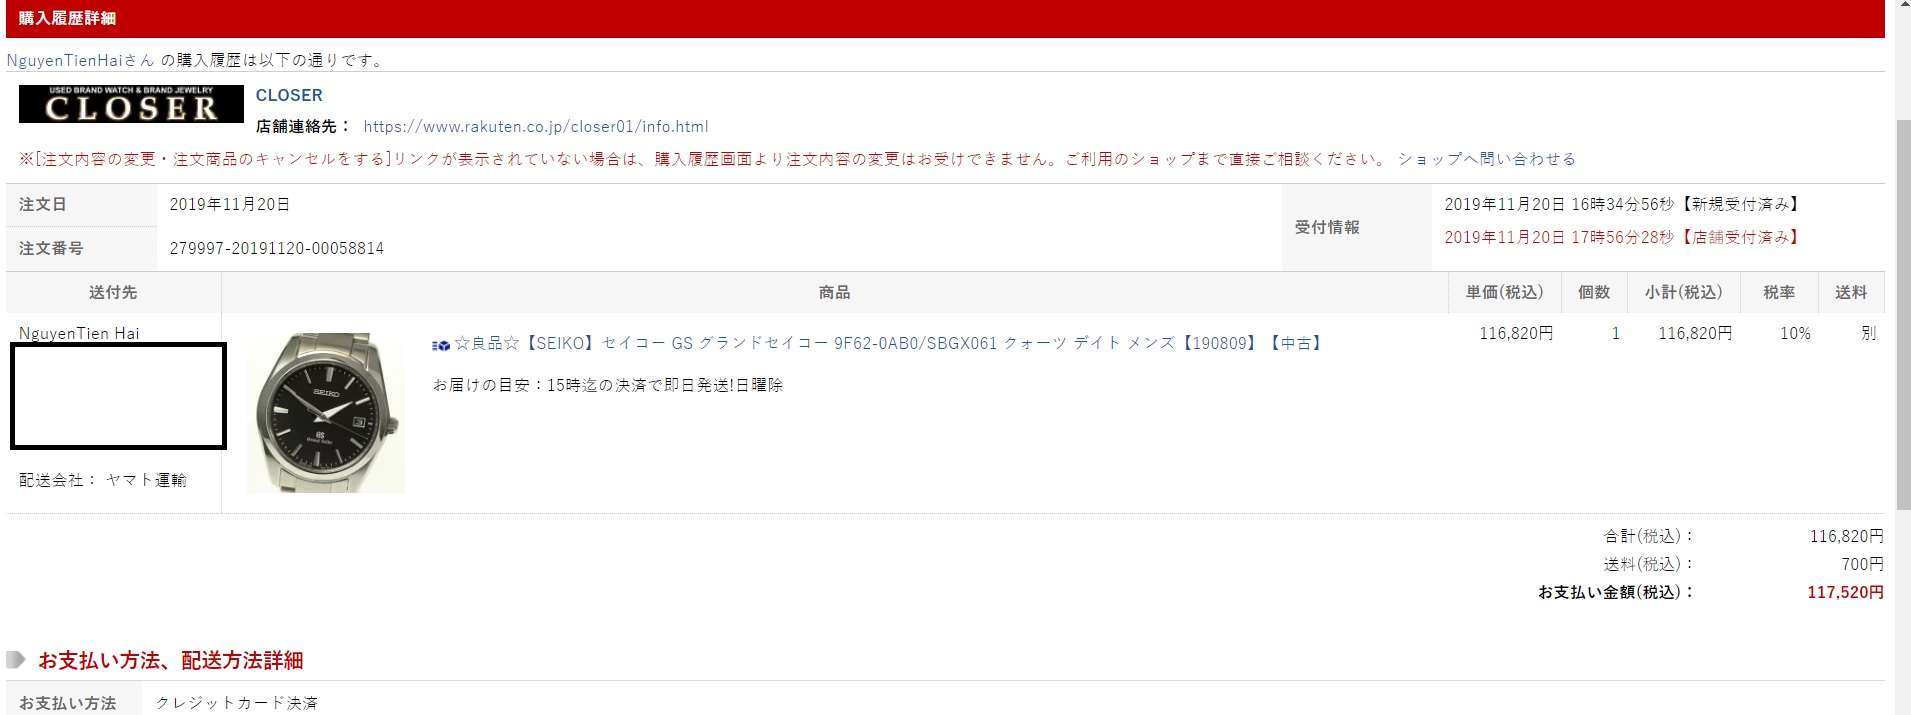Click the red 117,520円 payment total
Viewport: 1911px width, 715px height.
pos(1845,592)
